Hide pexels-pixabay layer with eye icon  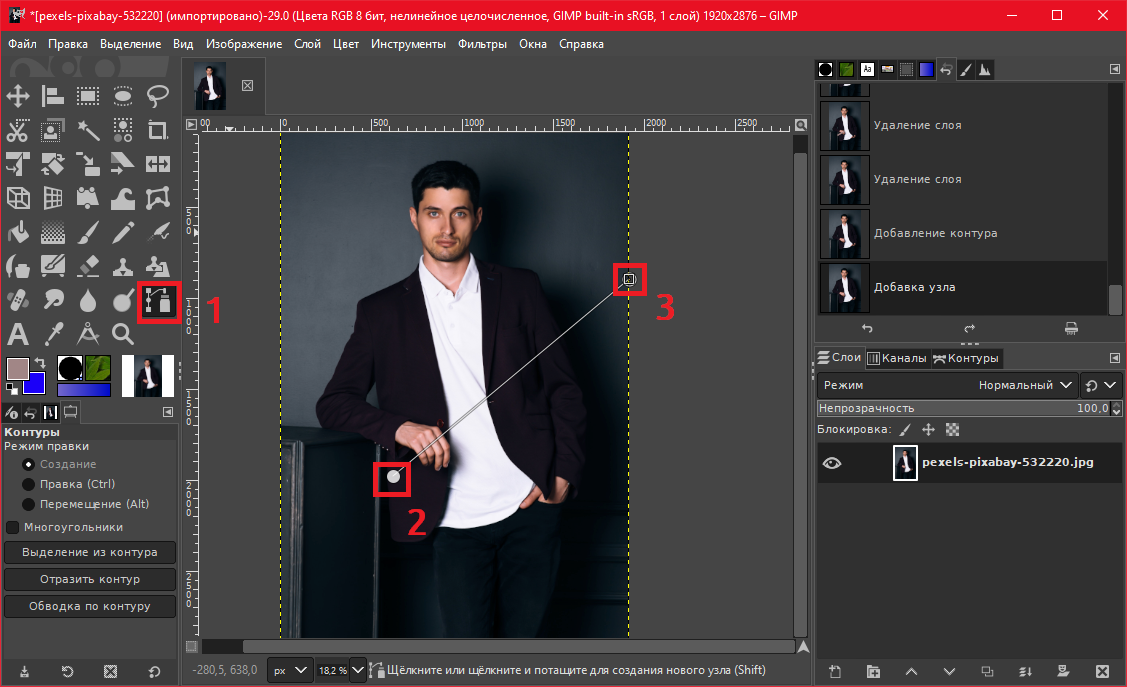coord(832,463)
